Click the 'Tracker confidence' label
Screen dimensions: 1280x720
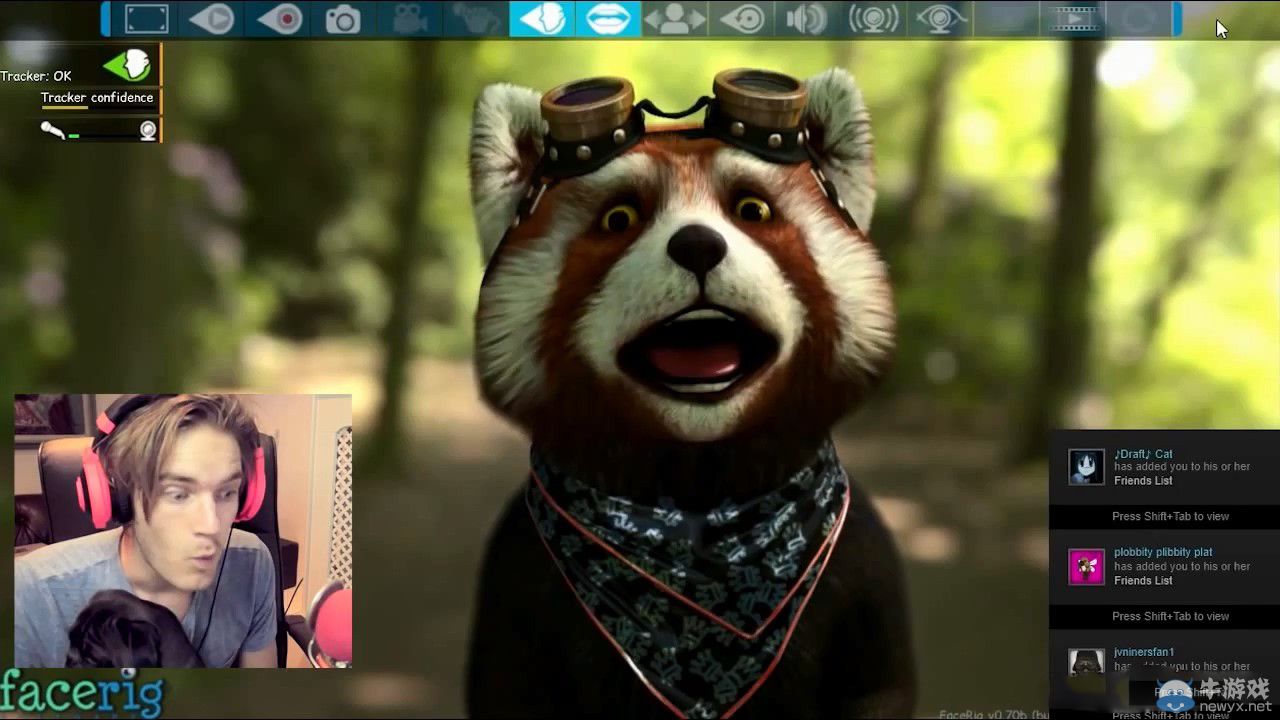97,97
